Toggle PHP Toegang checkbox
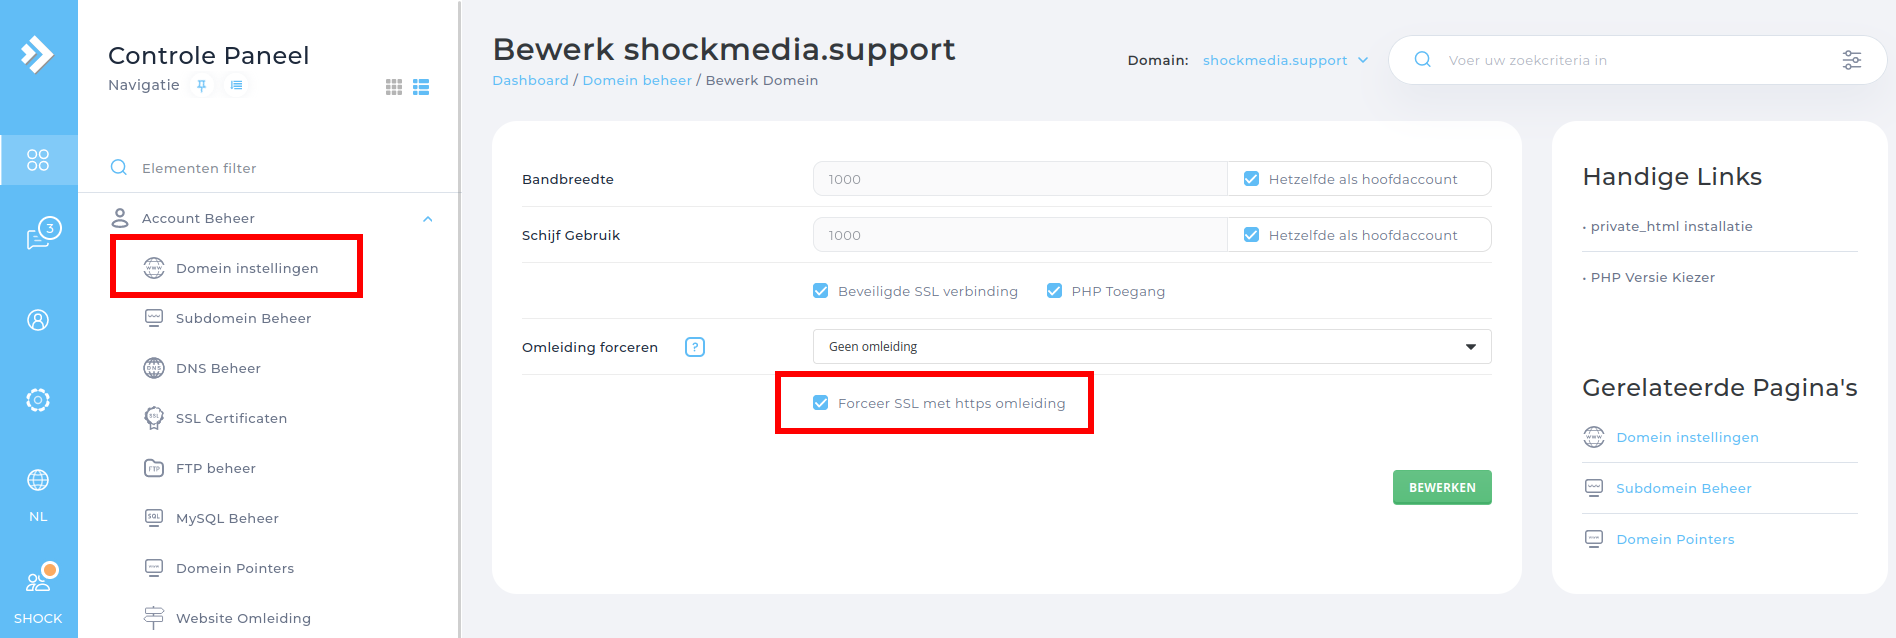The height and width of the screenshot is (638, 1896). pyautogui.click(x=1054, y=291)
